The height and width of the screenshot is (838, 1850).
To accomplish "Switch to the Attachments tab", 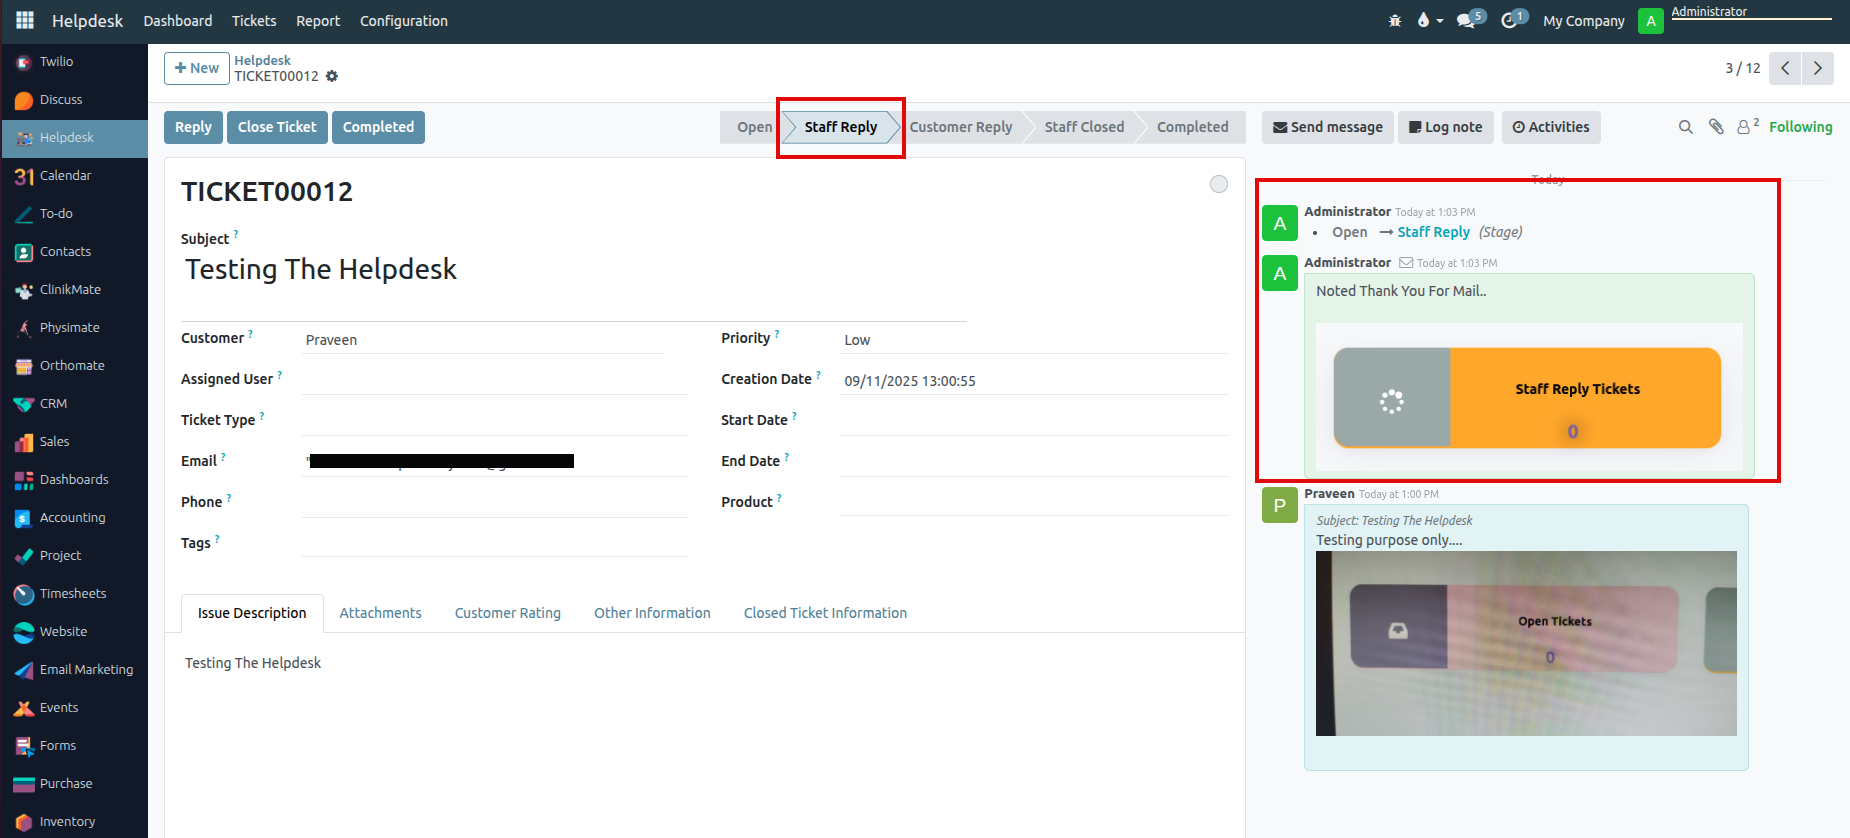I will point(380,613).
